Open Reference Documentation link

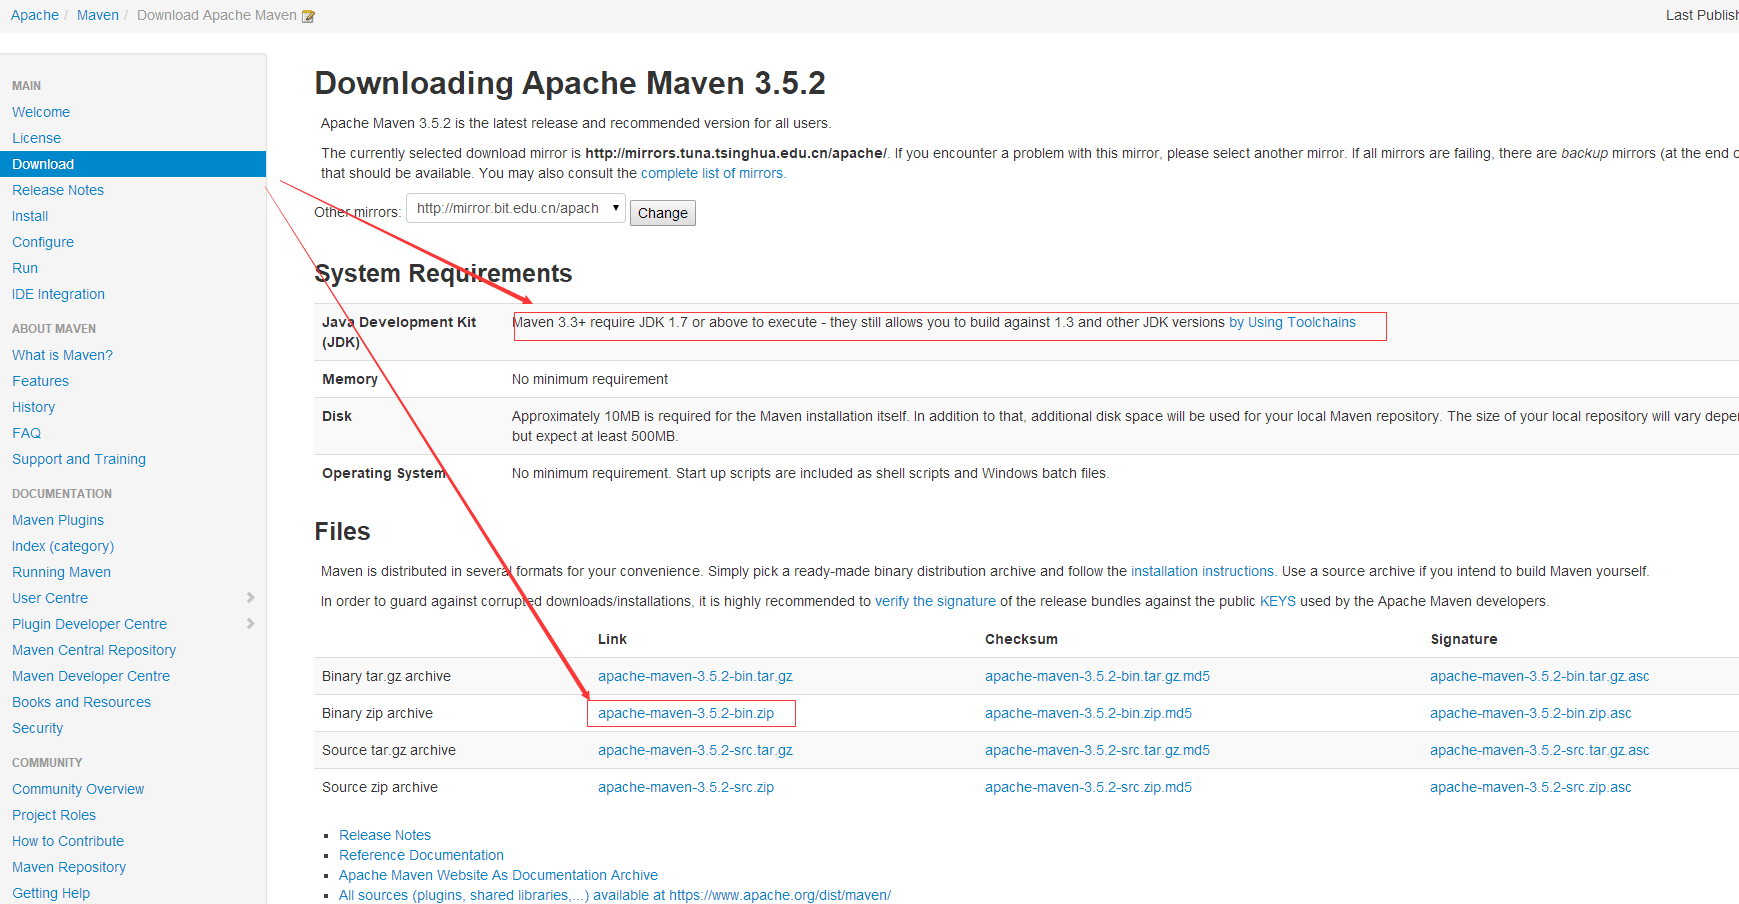coord(421,855)
